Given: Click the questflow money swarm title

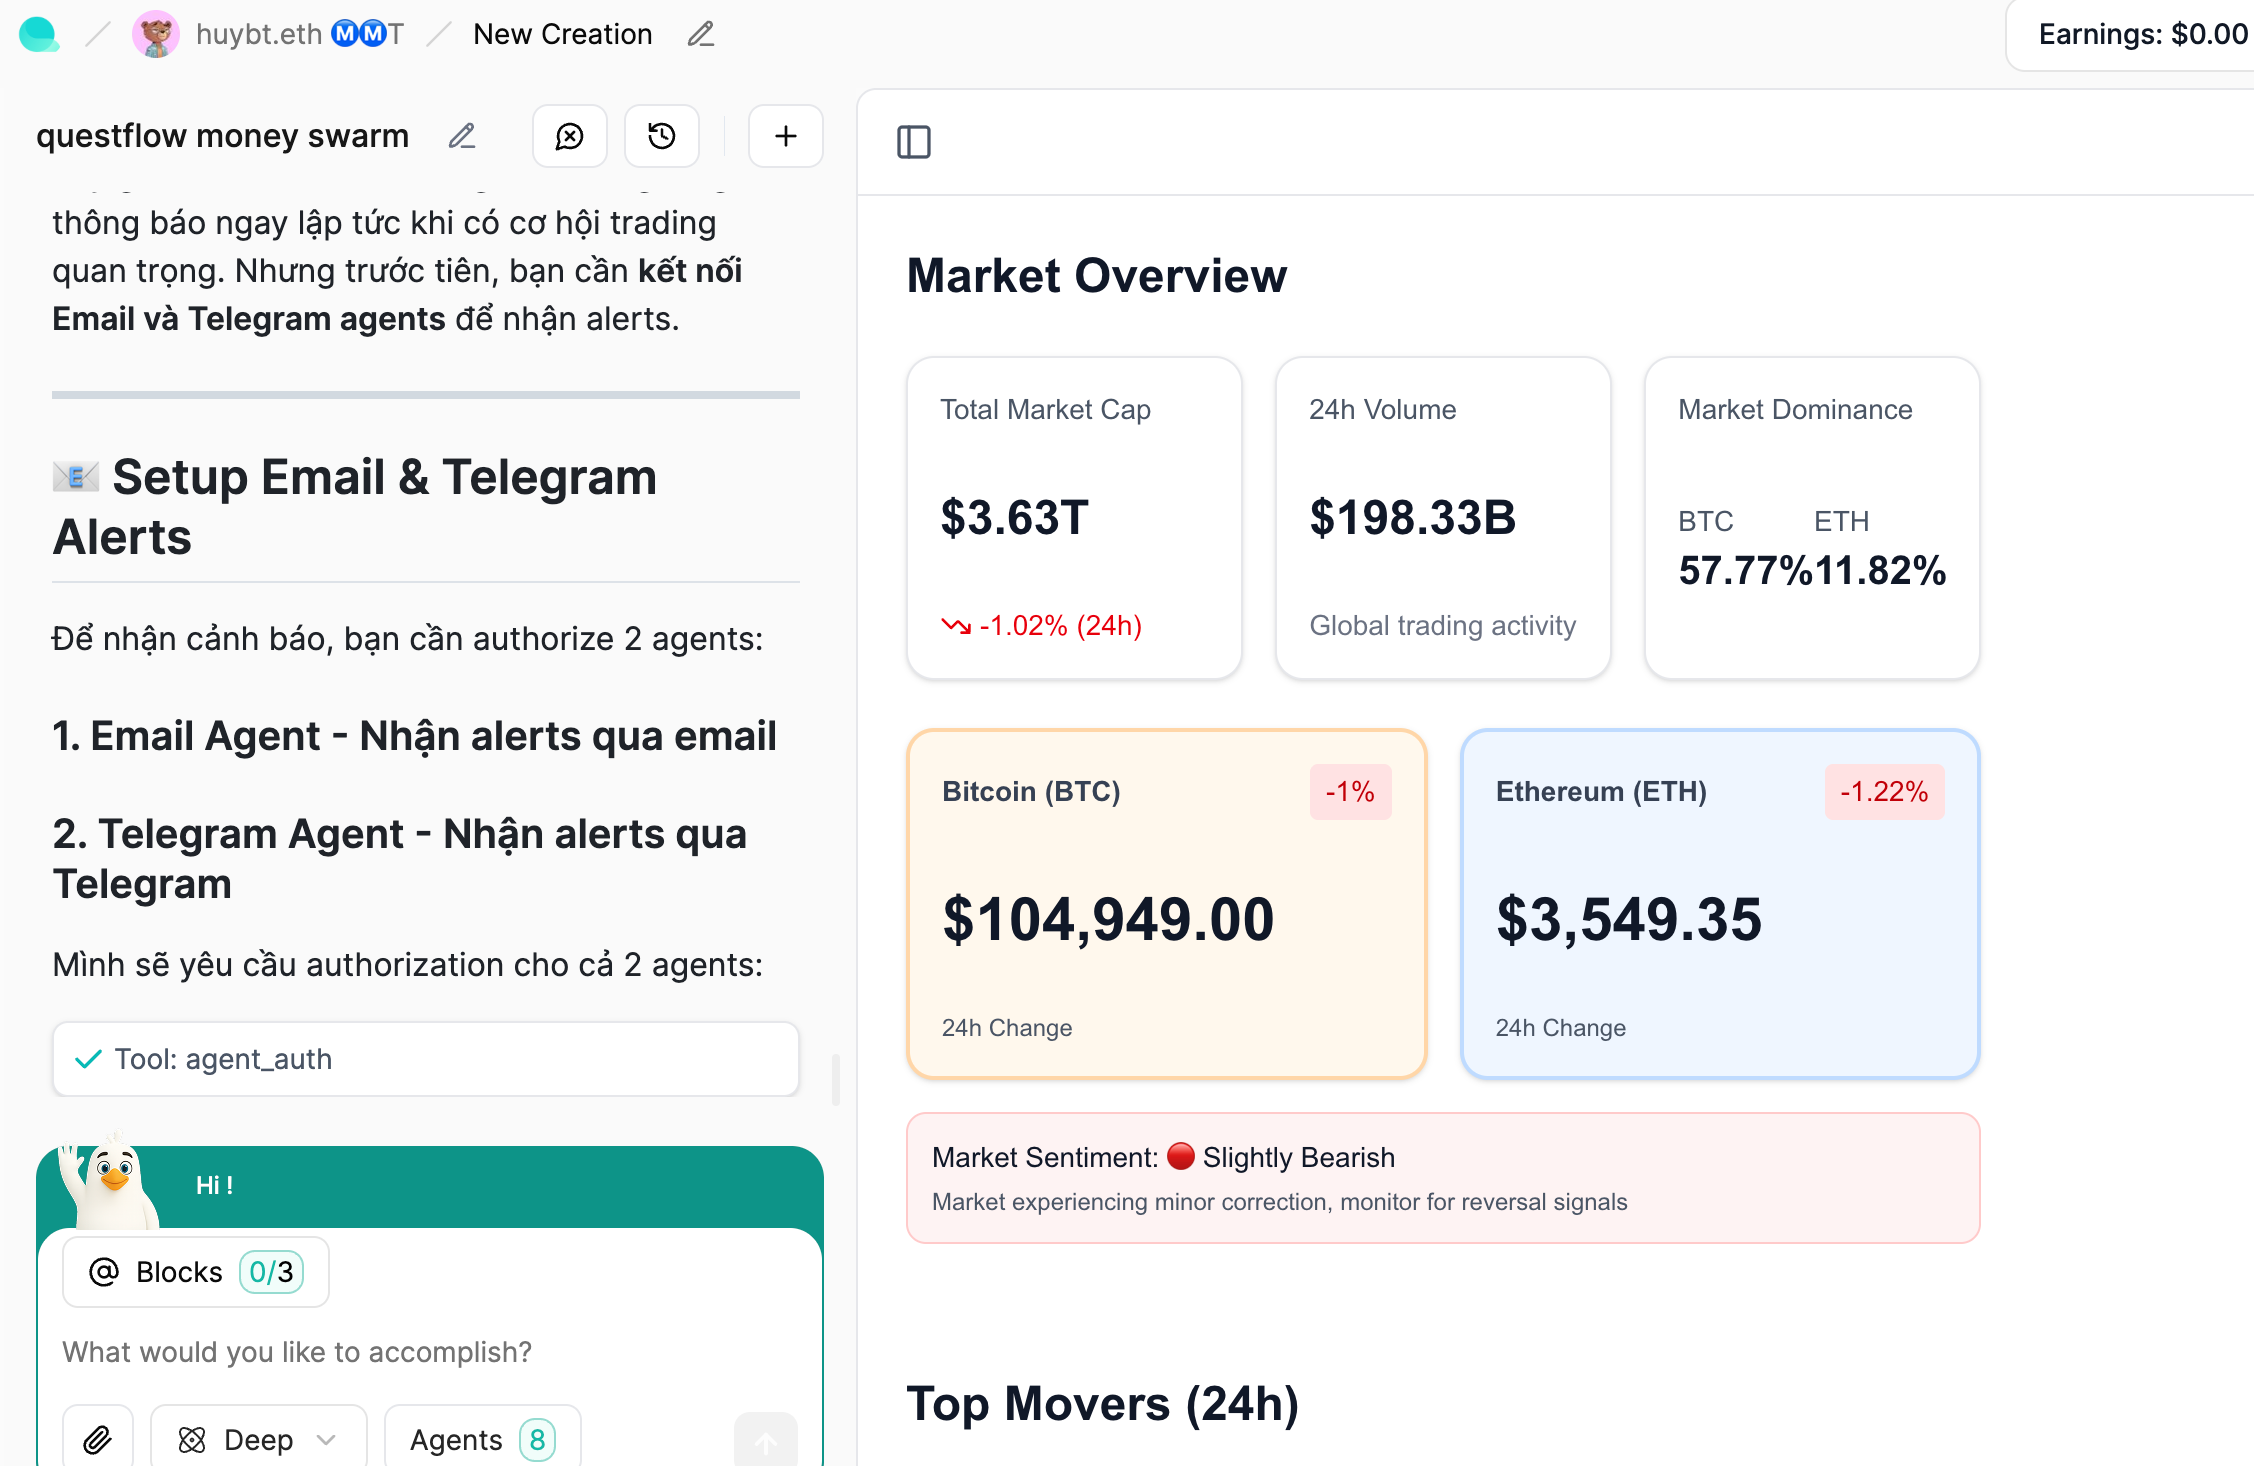Looking at the screenshot, I should [x=223, y=136].
